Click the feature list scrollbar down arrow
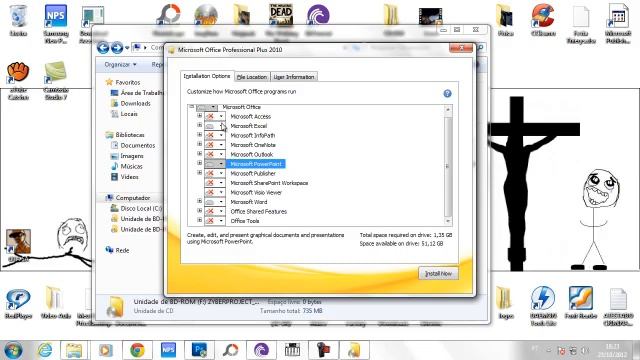Viewport: 640px width, 360px height. coord(448,221)
